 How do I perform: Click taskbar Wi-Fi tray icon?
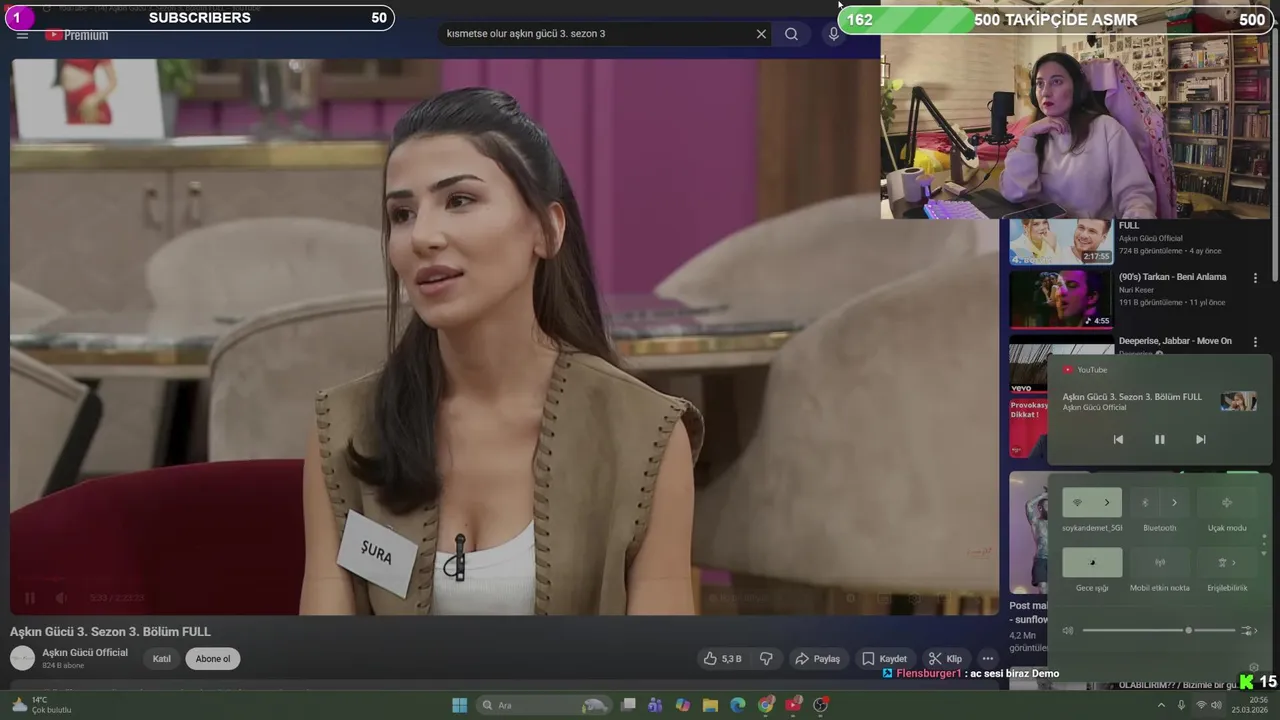click(1201, 705)
